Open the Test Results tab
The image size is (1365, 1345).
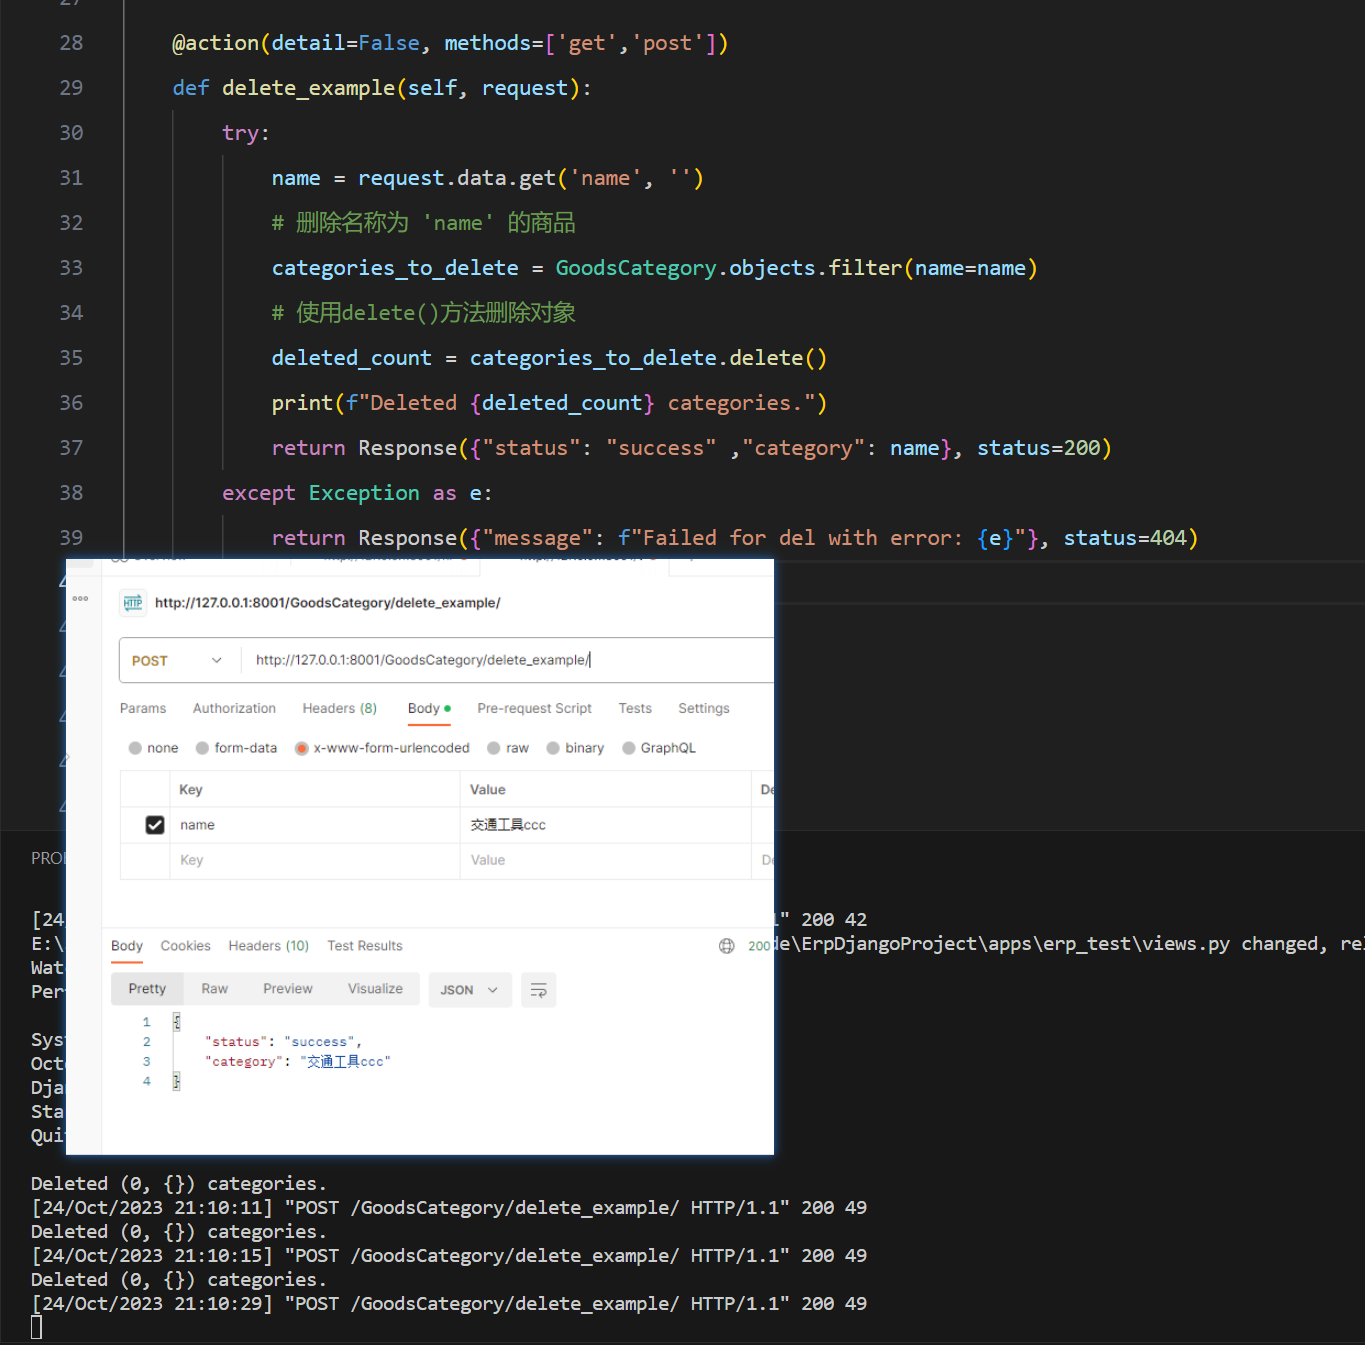coord(365,946)
